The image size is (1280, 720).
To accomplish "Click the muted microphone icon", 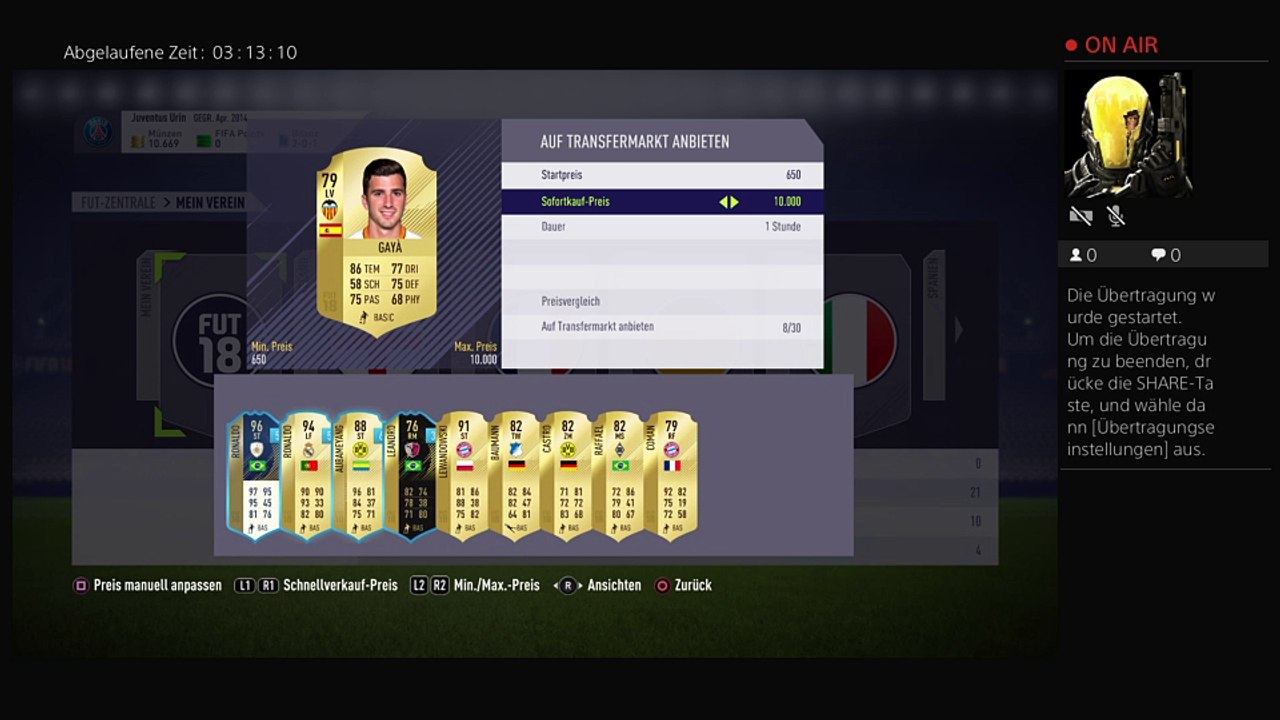I will click(x=1116, y=215).
